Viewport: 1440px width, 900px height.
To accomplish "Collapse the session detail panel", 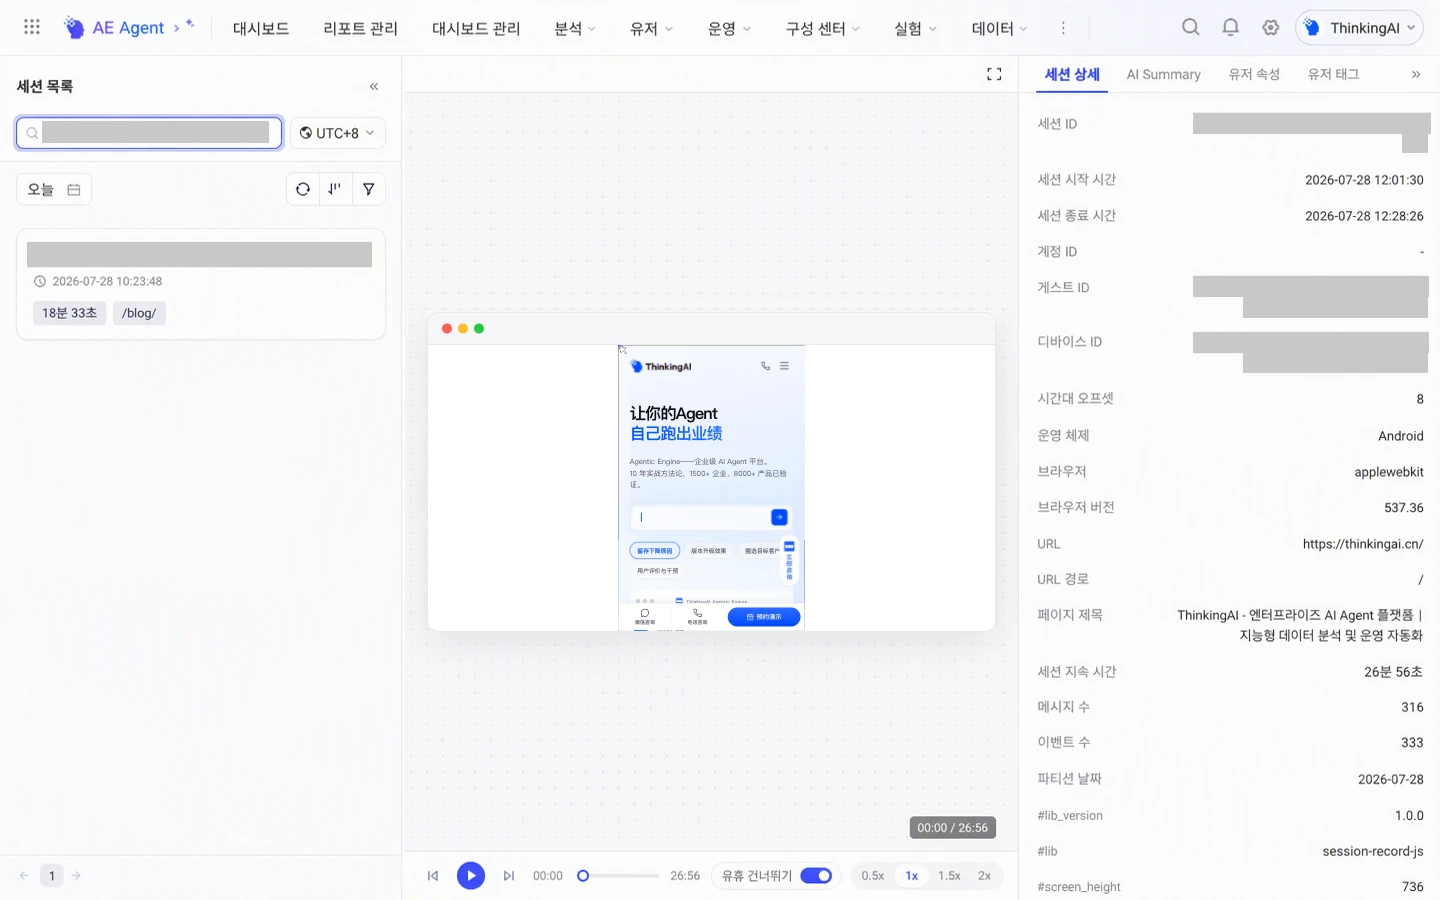I will pos(1416,74).
